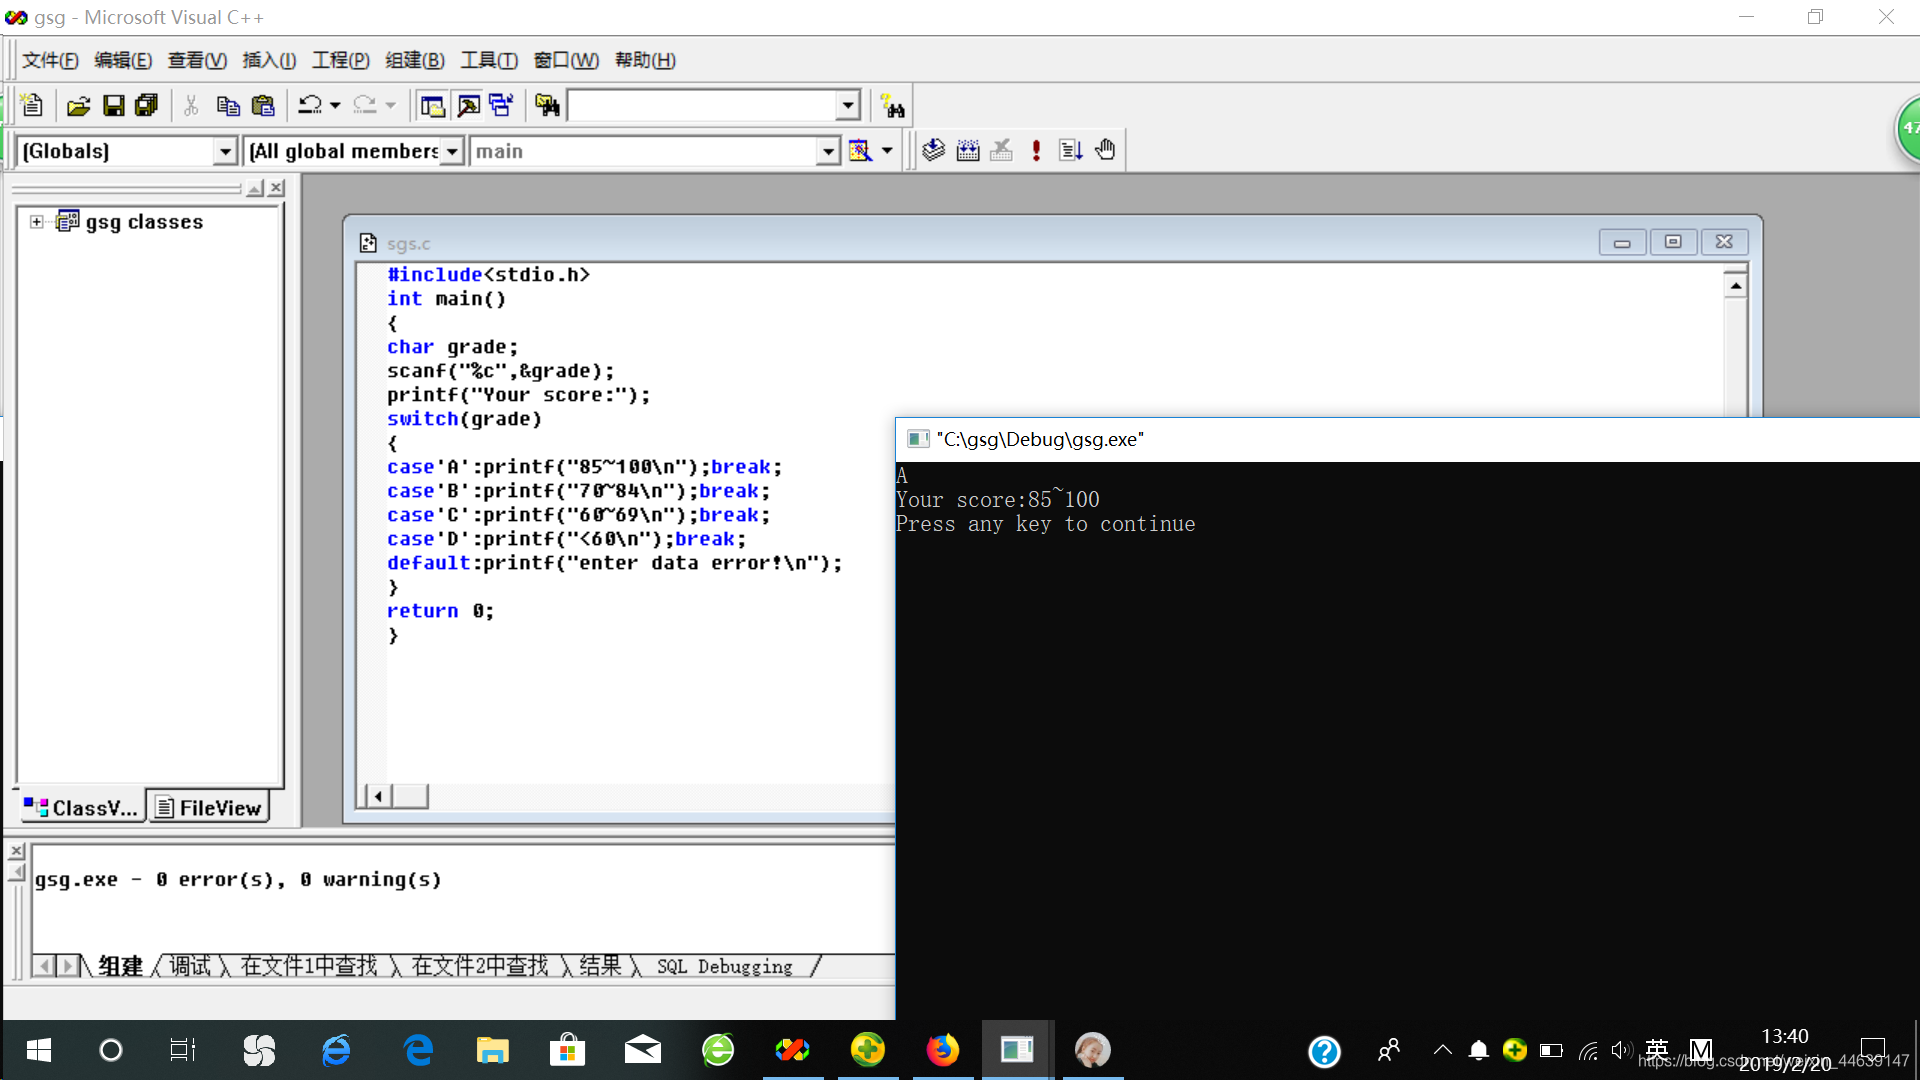The image size is (1920, 1080).
Task: Switch to the ClassView tab
Action: (82, 808)
